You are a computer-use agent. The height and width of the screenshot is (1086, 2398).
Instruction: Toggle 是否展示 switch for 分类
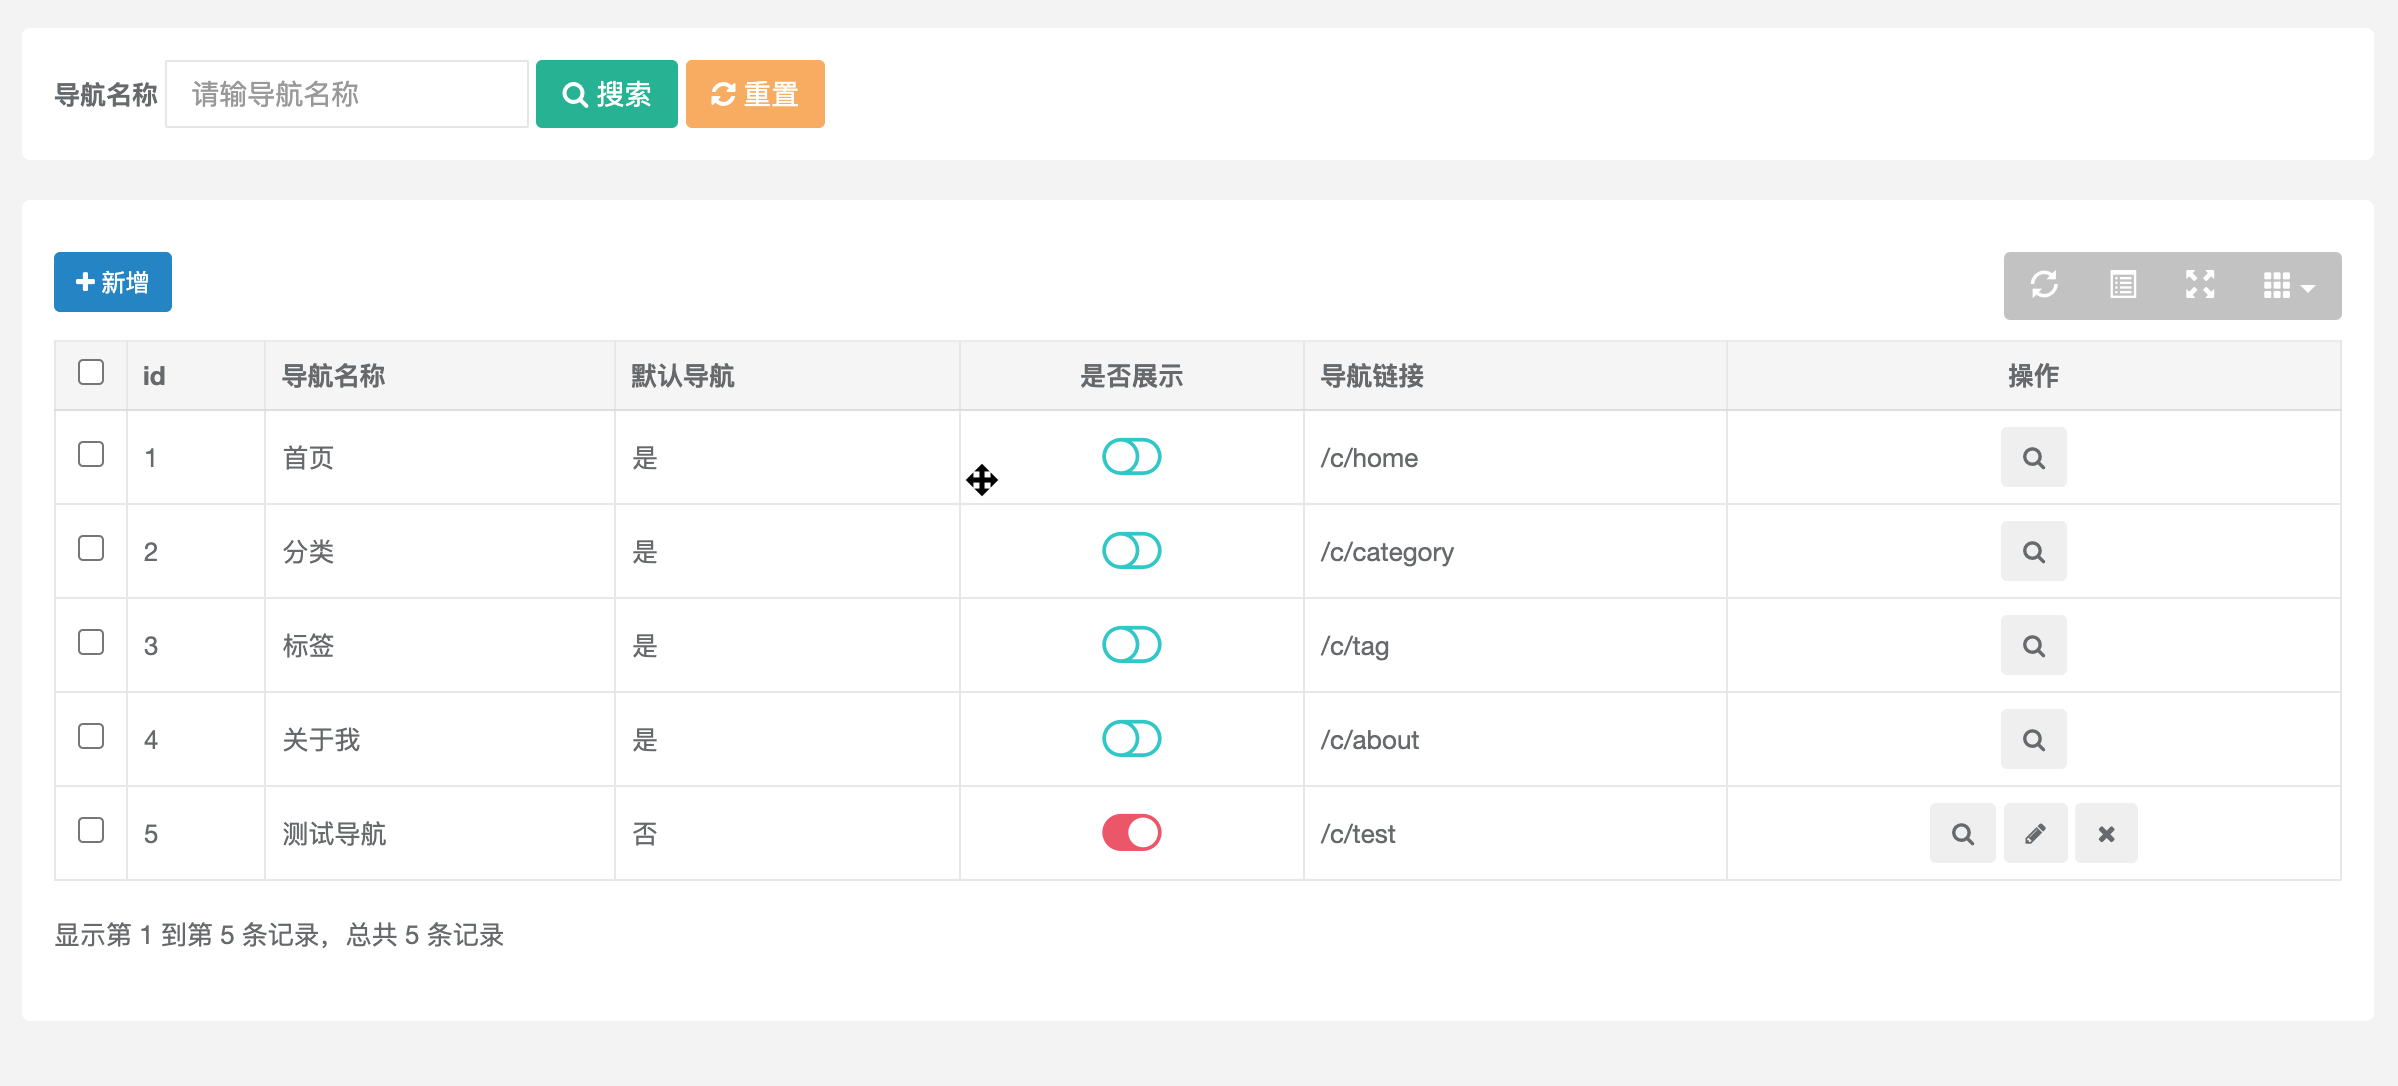(1132, 551)
